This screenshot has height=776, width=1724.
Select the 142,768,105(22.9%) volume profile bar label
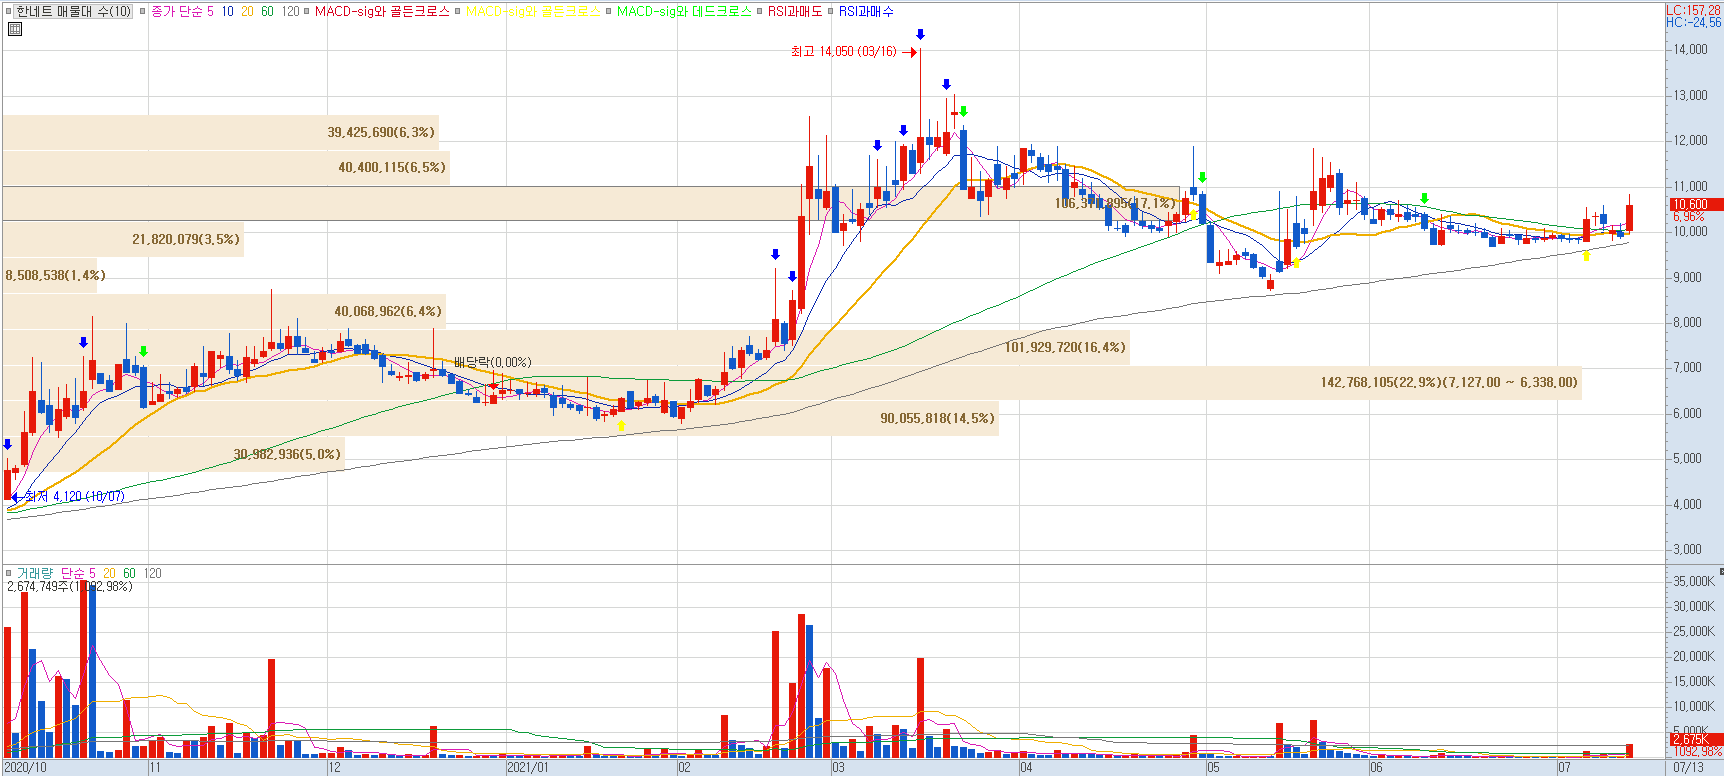click(x=1449, y=382)
